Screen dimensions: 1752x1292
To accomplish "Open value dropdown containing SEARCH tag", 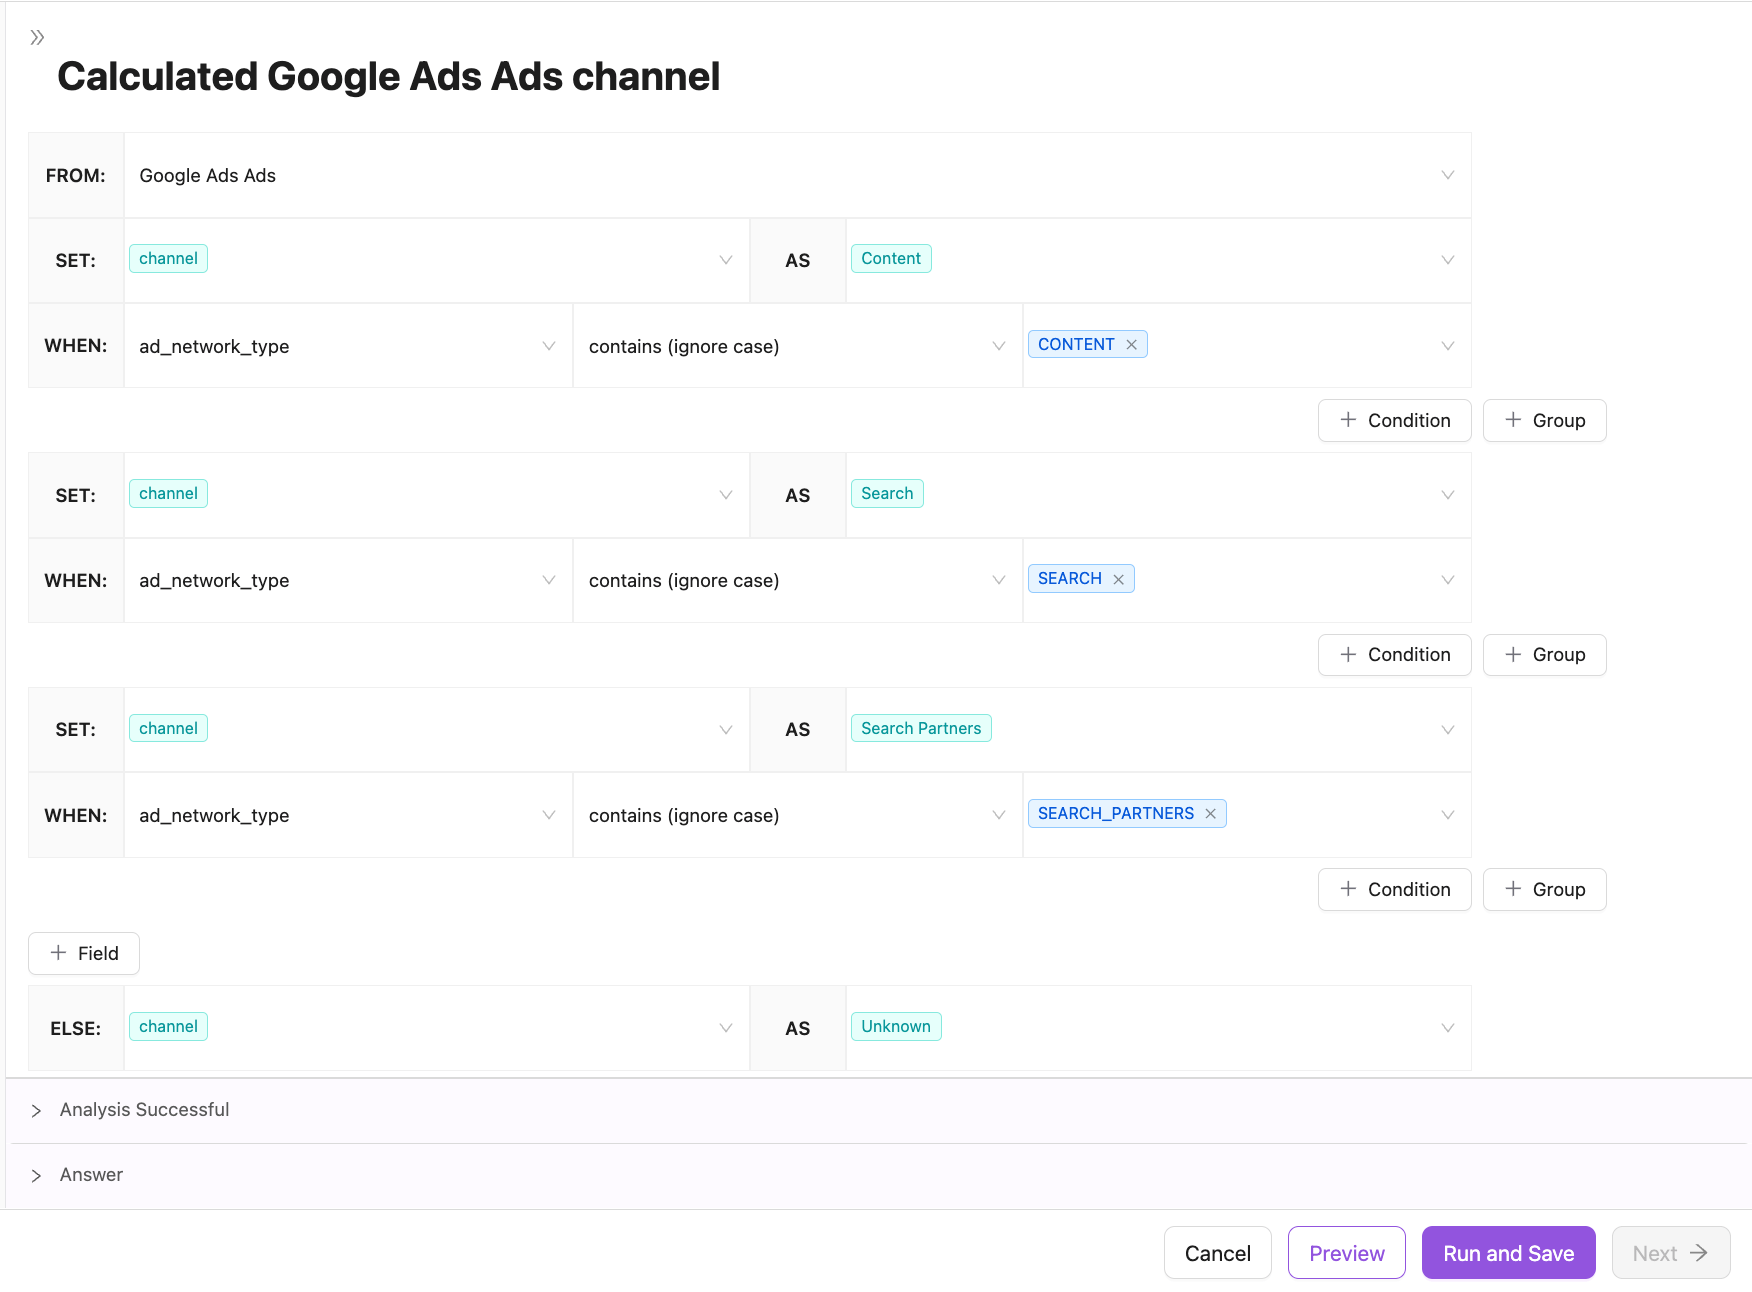I will (x=1247, y=581).
